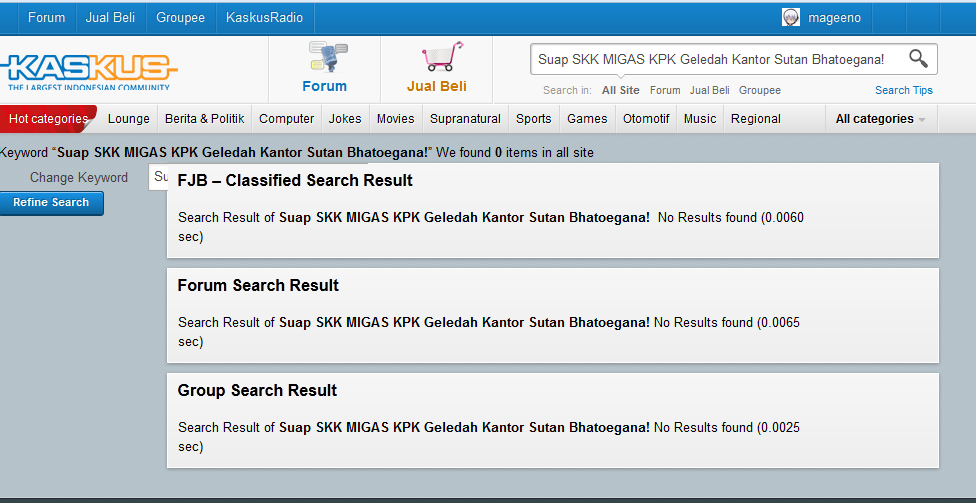Click the 'No Results found (0.0065' forum text
976x503 pixels.
click(x=727, y=322)
